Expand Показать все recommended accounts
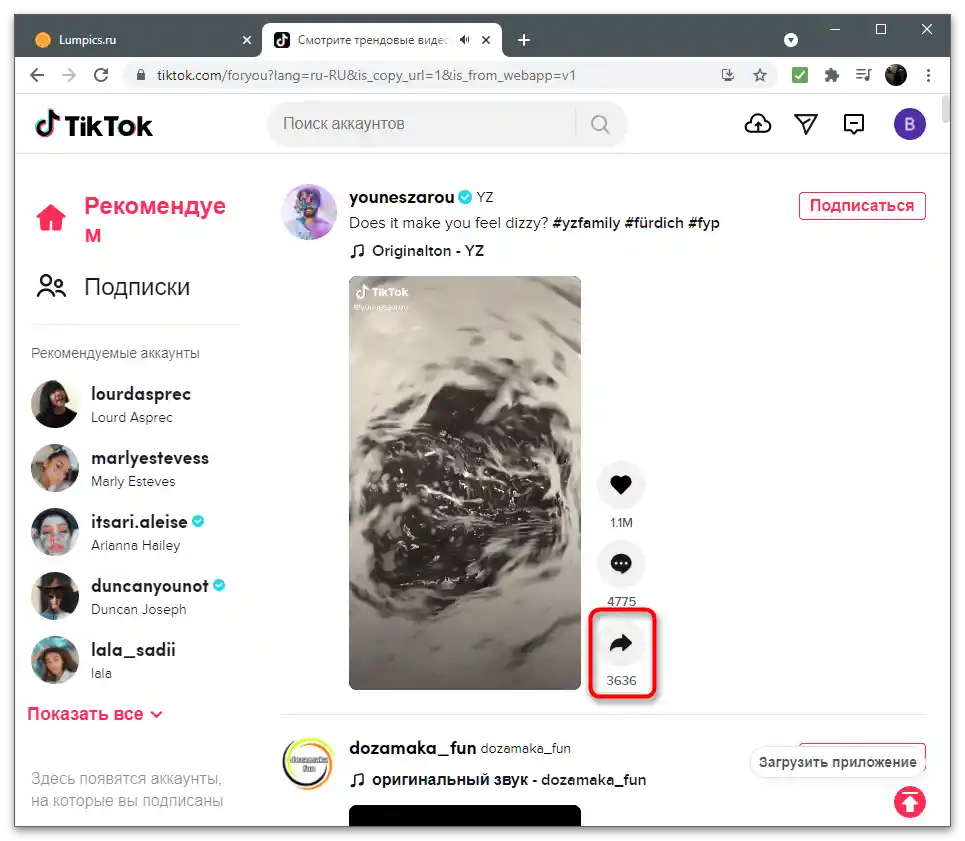 [95, 714]
